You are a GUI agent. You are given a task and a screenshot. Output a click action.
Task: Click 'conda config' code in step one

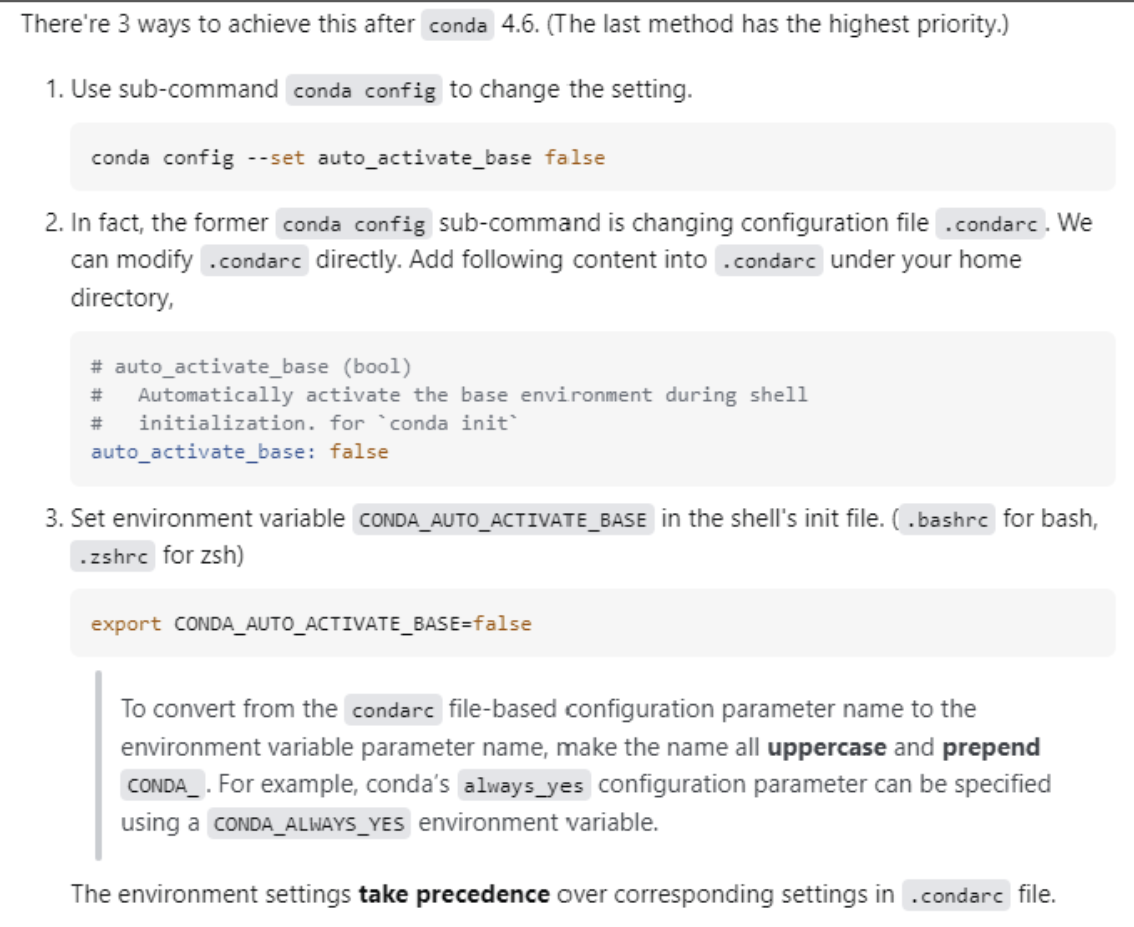(x=364, y=90)
